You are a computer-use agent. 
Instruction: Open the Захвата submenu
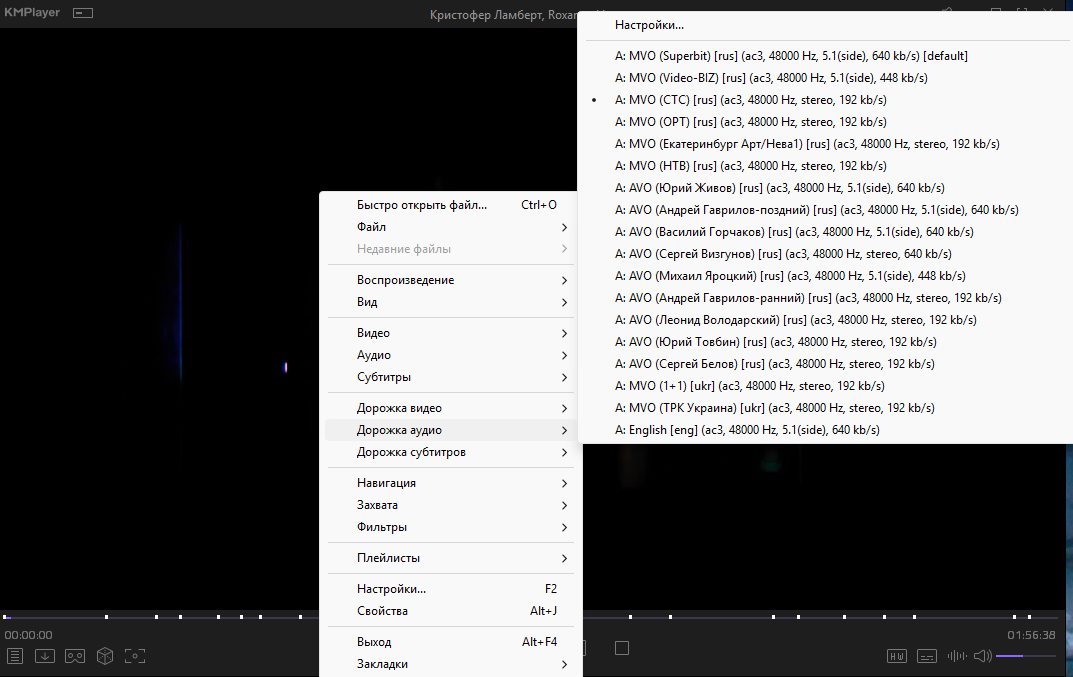pyautogui.click(x=451, y=504)
